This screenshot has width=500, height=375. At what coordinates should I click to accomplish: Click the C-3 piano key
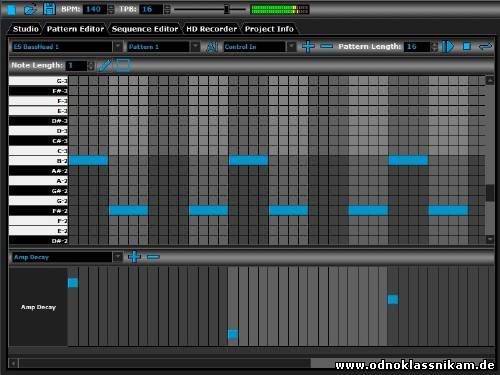click(38, 151)
